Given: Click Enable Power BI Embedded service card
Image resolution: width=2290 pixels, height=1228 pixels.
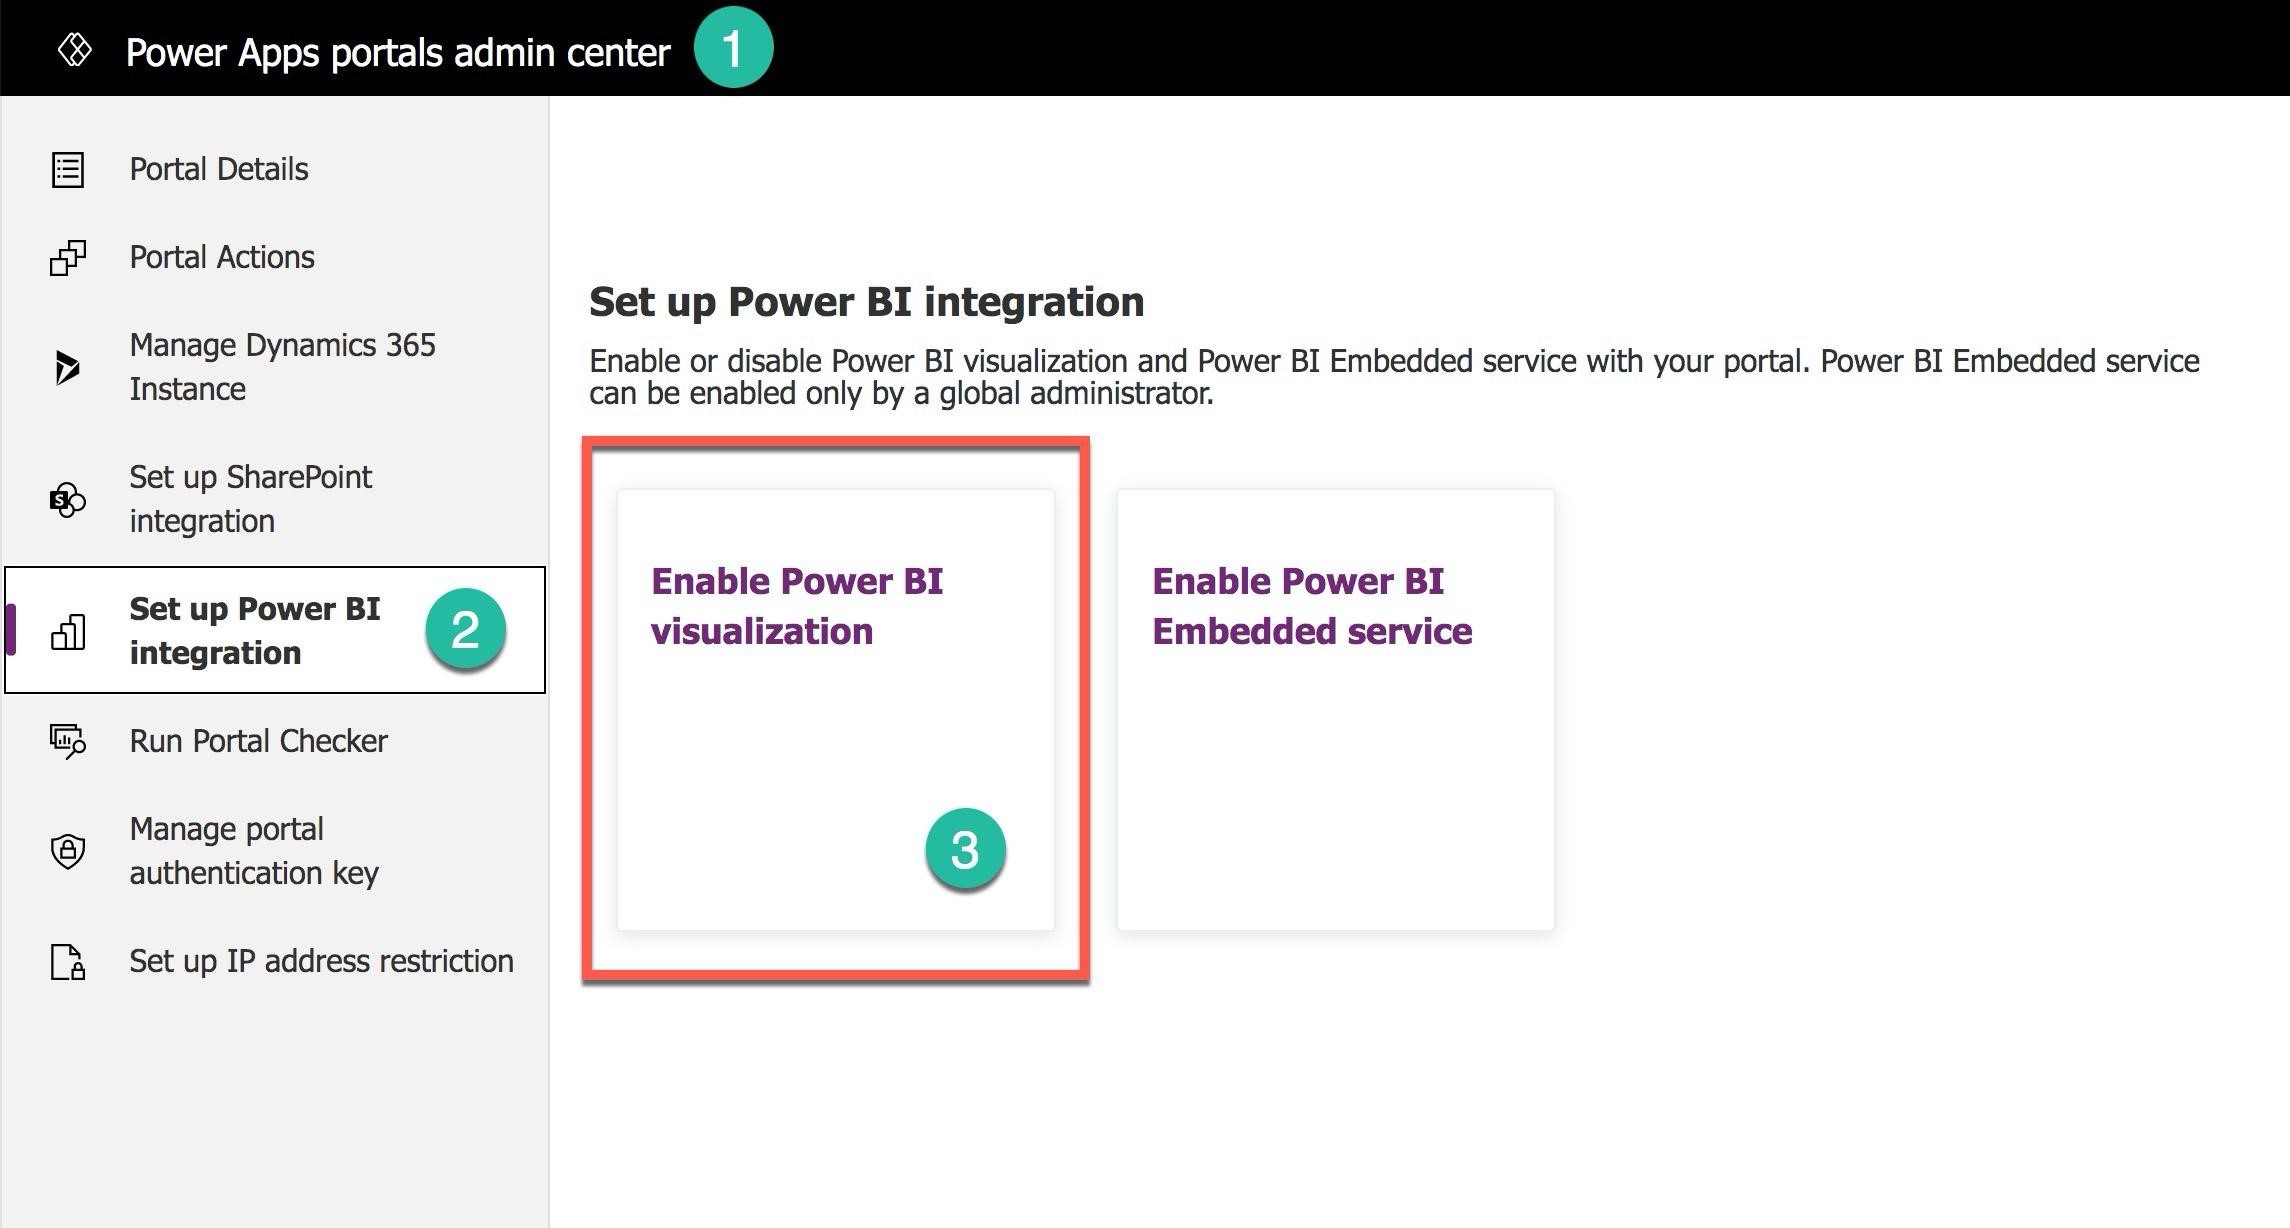Looking at the screenshot, I should point(1336,710).
